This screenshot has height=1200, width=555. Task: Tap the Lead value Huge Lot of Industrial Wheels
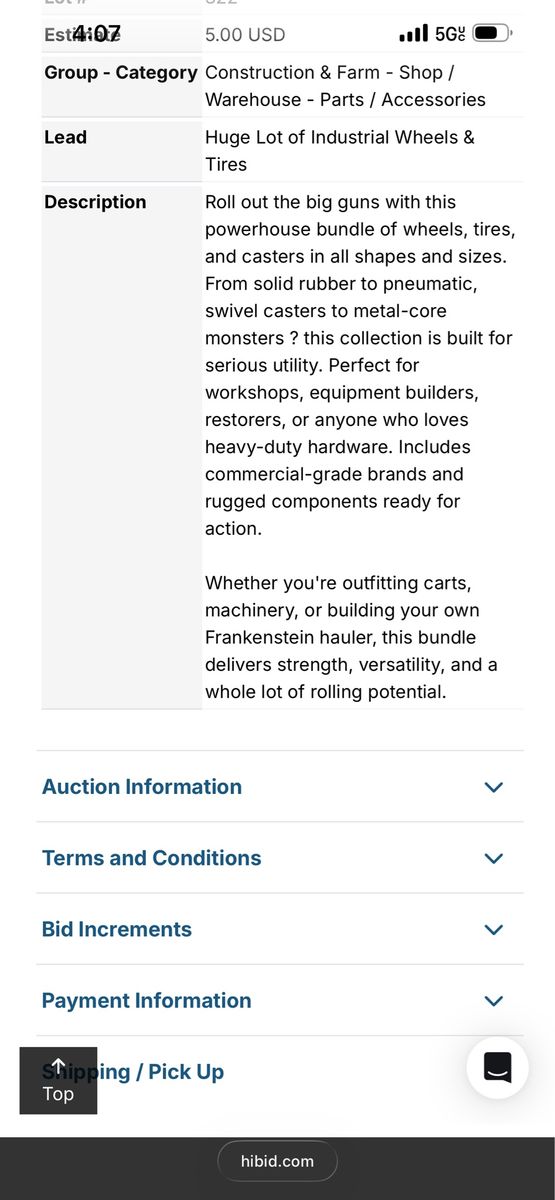[x=340, y=150]
